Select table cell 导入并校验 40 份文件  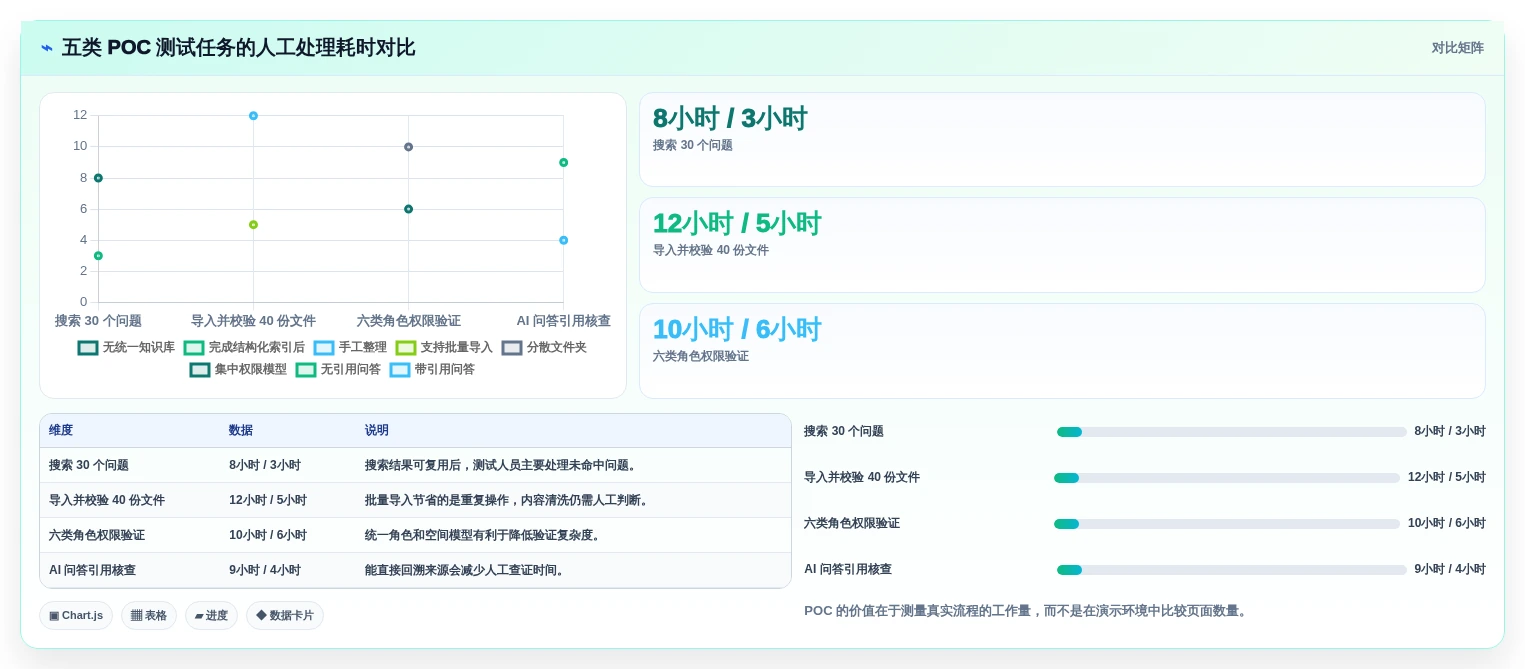[x=107, y=500]
